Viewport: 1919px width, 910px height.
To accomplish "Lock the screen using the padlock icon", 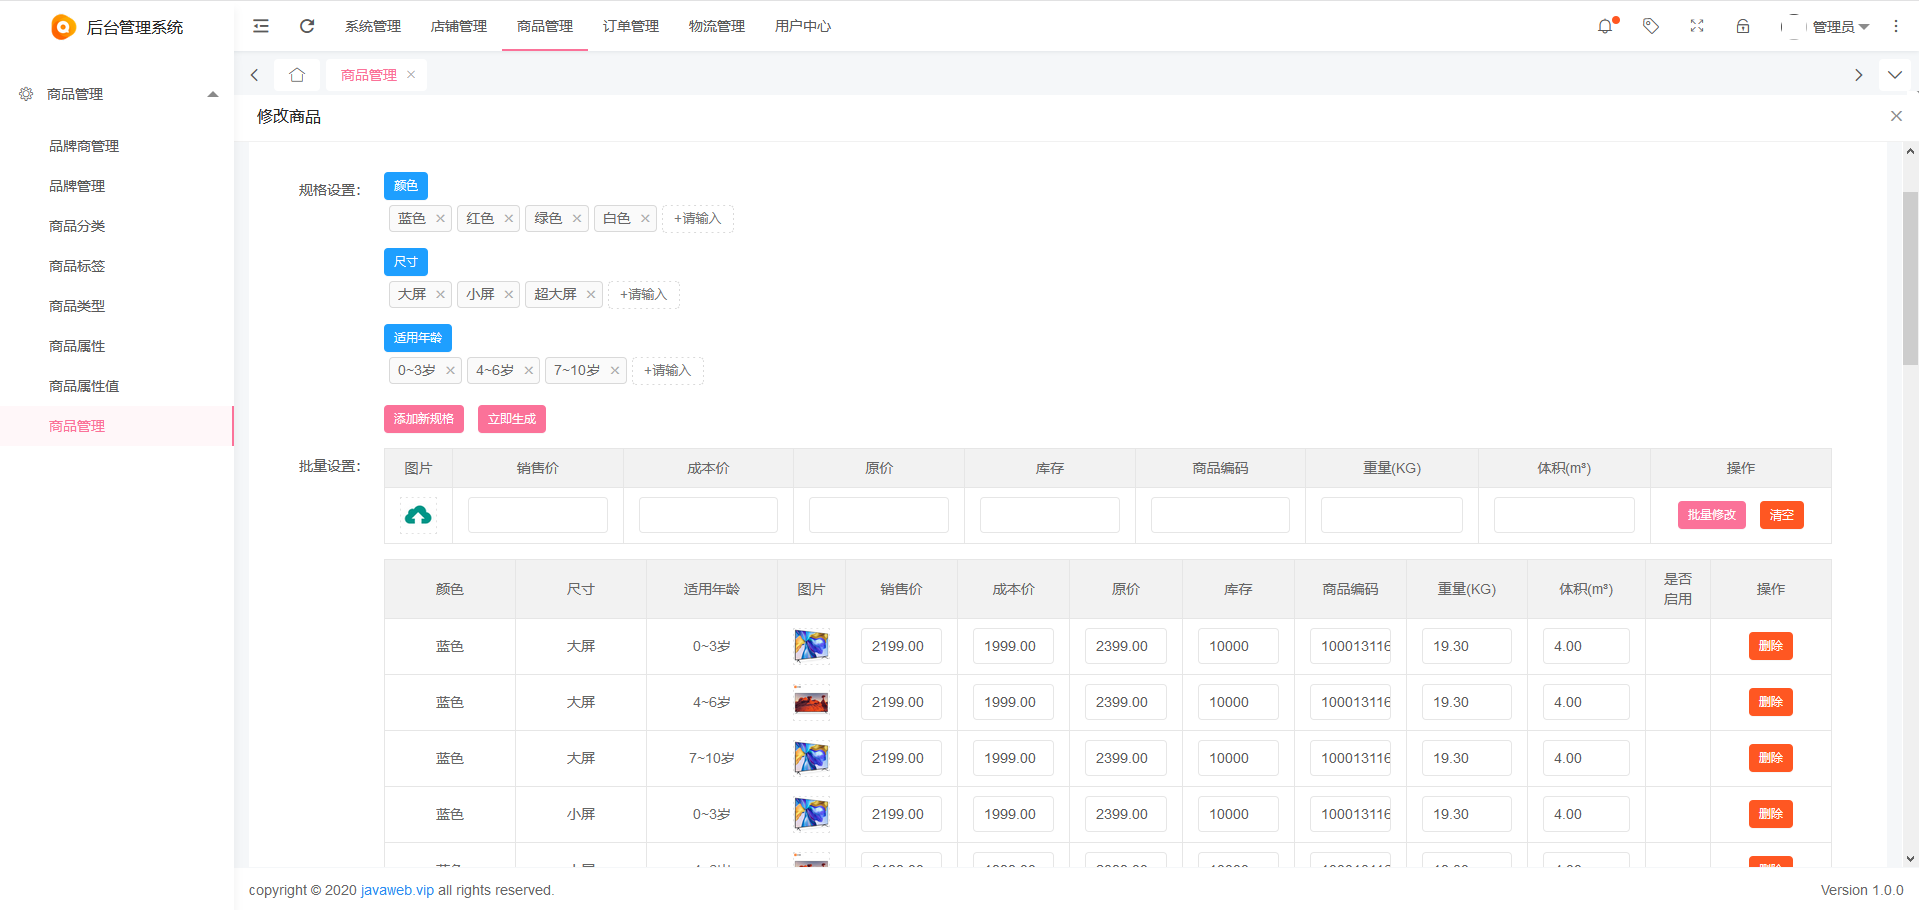I will pos(1743,26).
